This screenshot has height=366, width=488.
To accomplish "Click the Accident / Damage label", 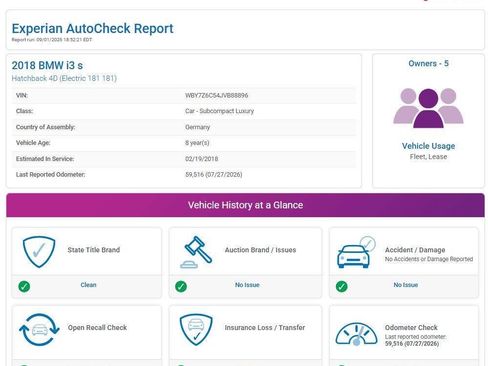I will pos(415,250).
